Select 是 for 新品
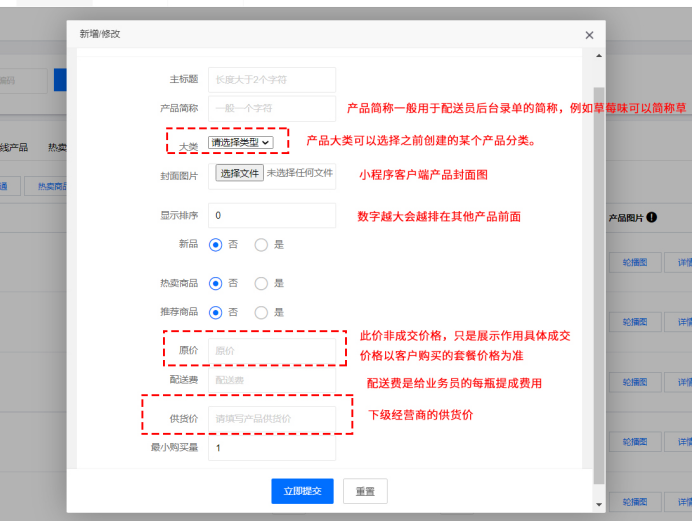Viewport: 692px width, 522px height. point(261,244)
